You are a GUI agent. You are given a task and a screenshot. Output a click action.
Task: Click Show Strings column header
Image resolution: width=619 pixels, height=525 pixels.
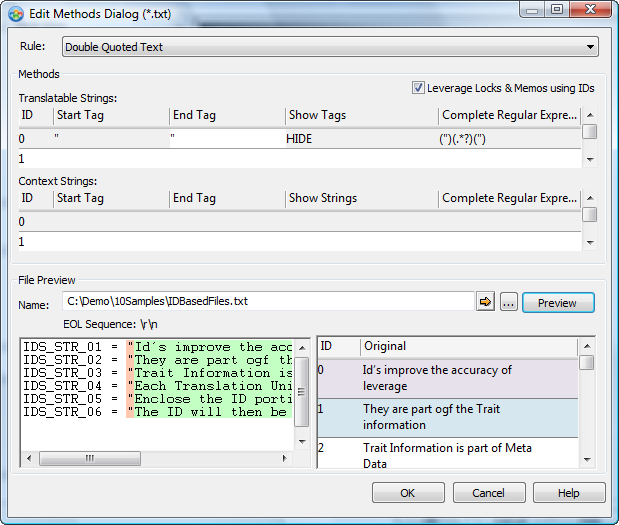362,198
